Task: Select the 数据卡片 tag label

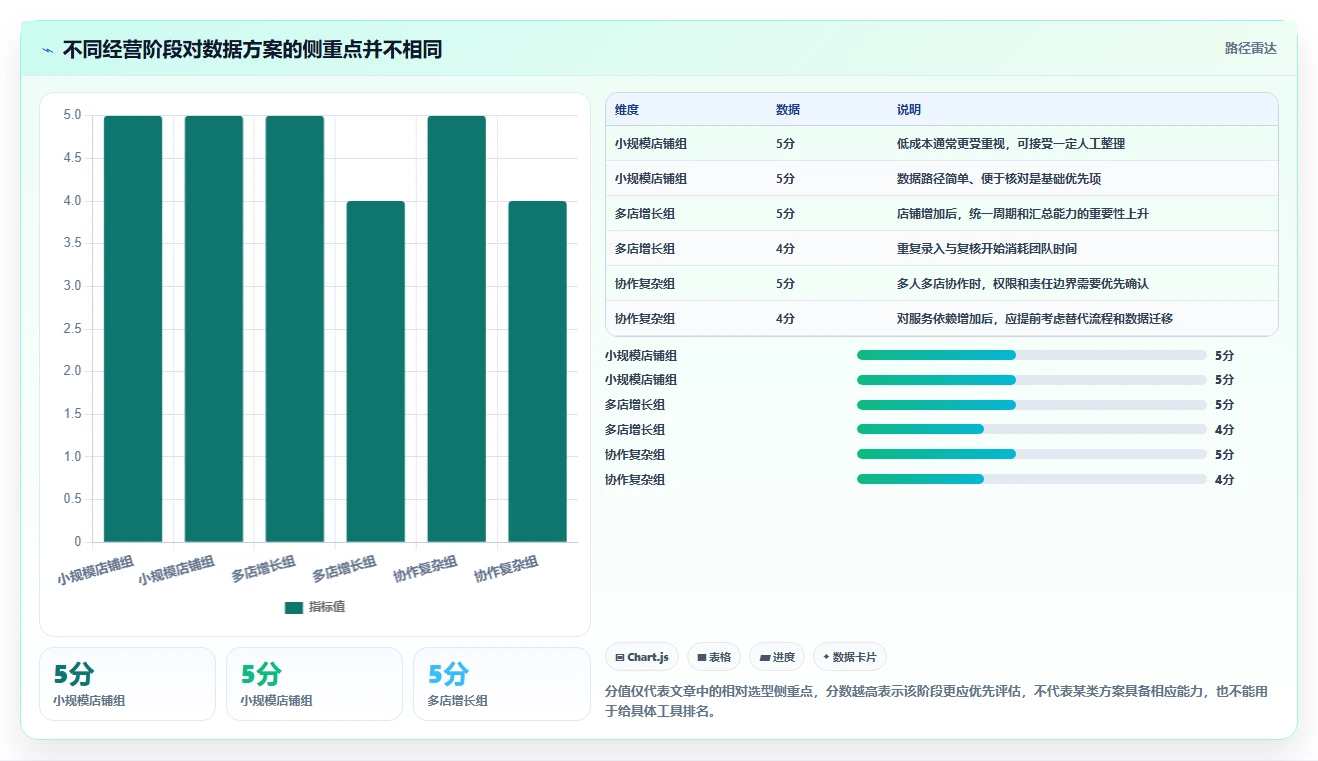Action: tap(854, 657)
